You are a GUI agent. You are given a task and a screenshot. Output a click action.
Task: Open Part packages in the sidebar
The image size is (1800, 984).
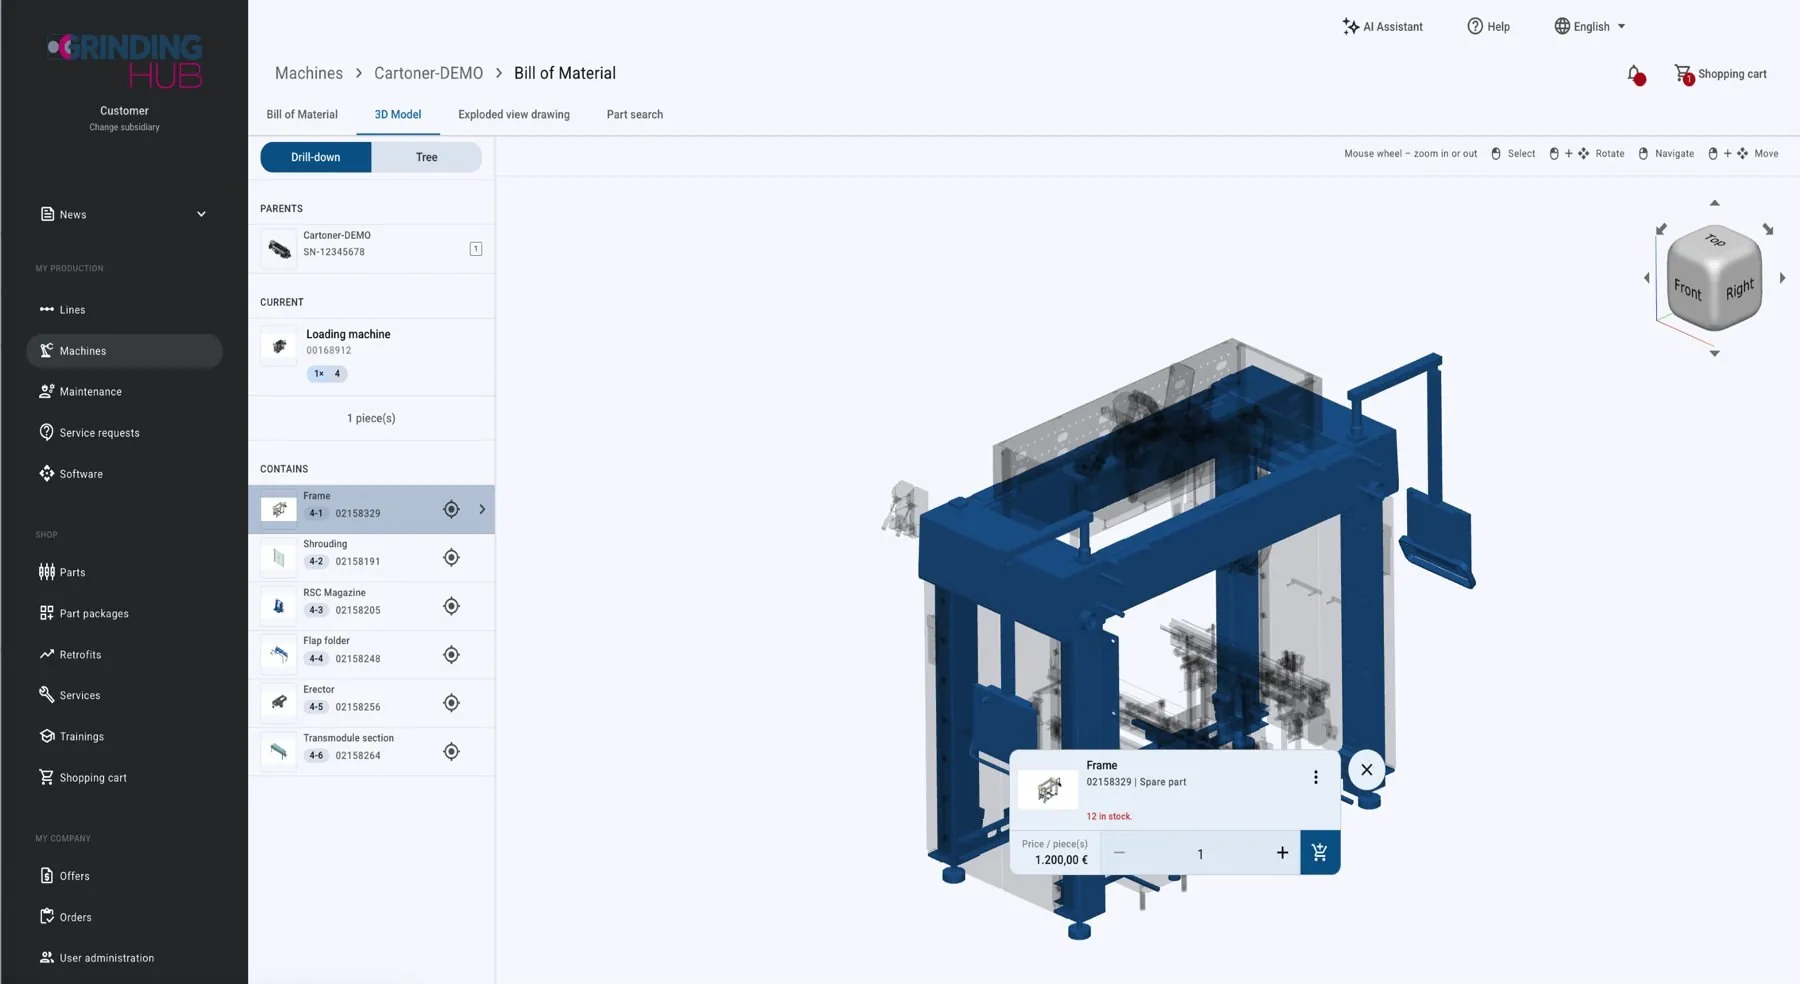124,614
